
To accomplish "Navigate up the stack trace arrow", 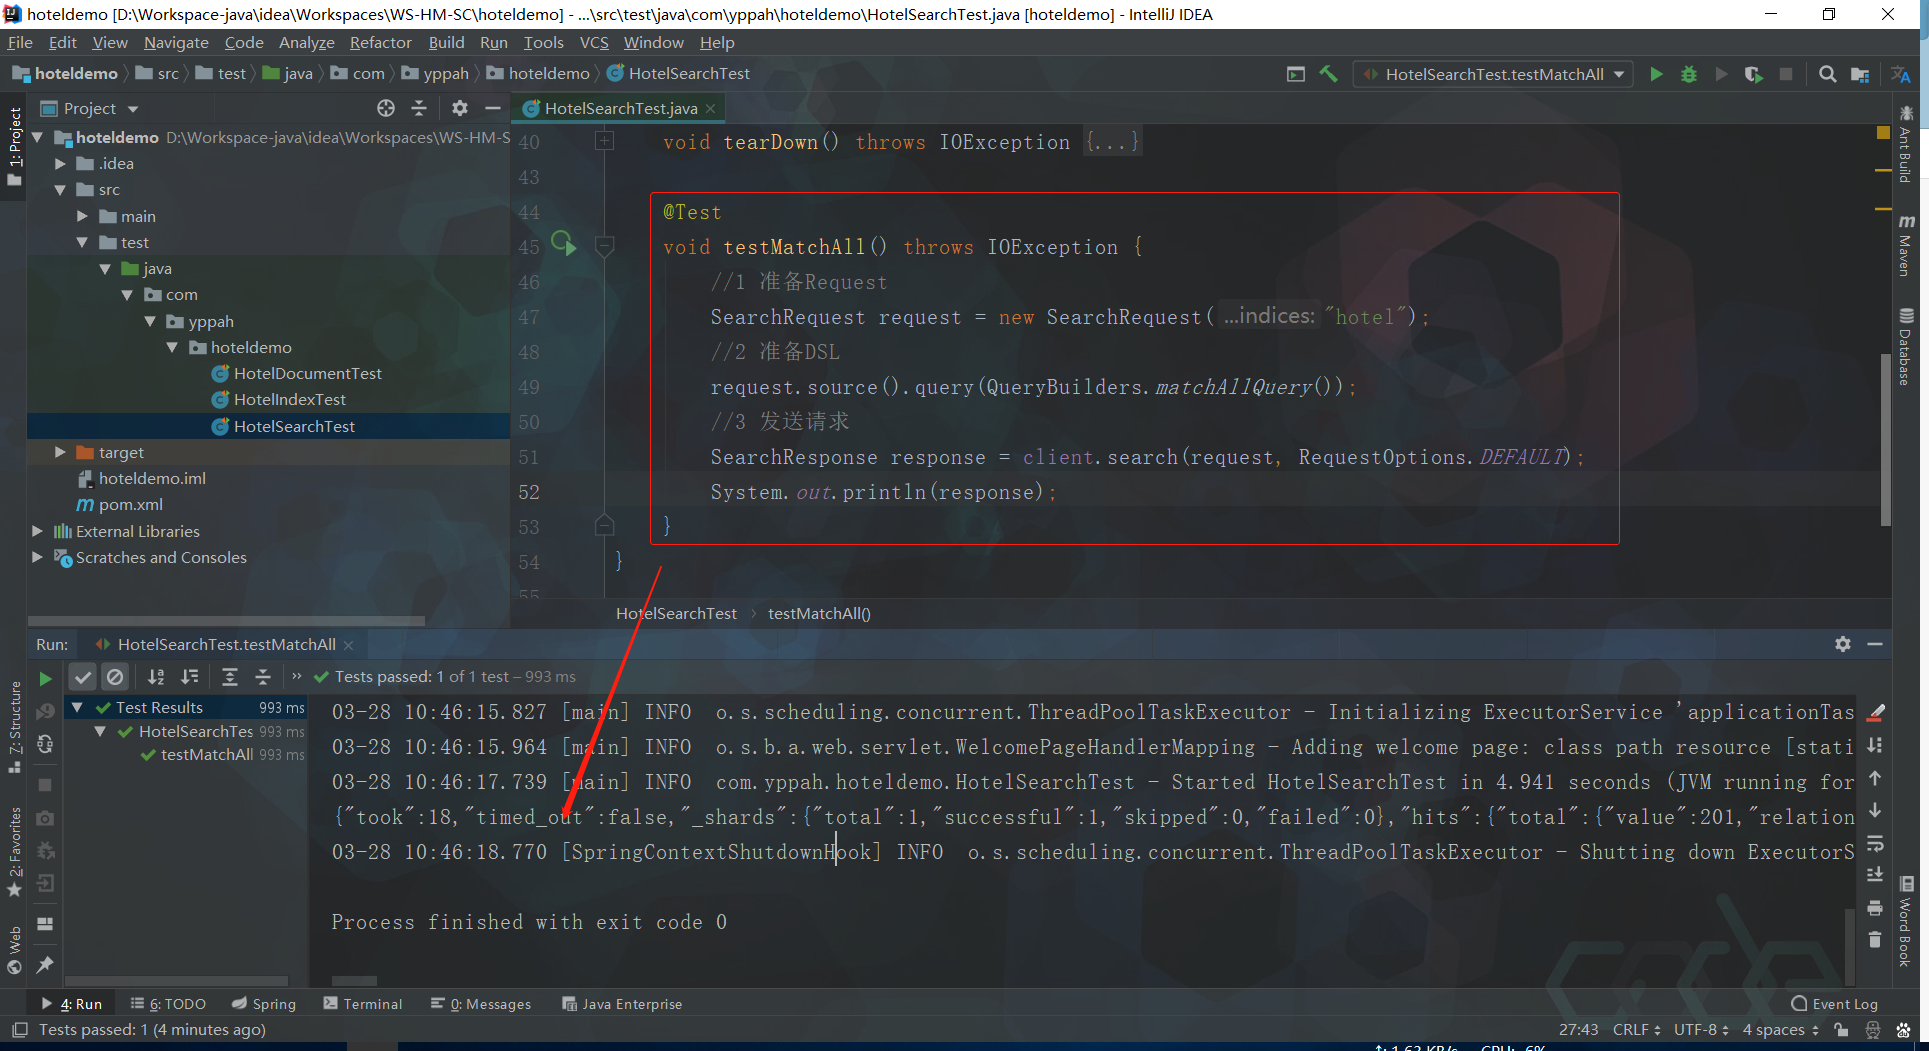I will click(x=1875, y=778).
